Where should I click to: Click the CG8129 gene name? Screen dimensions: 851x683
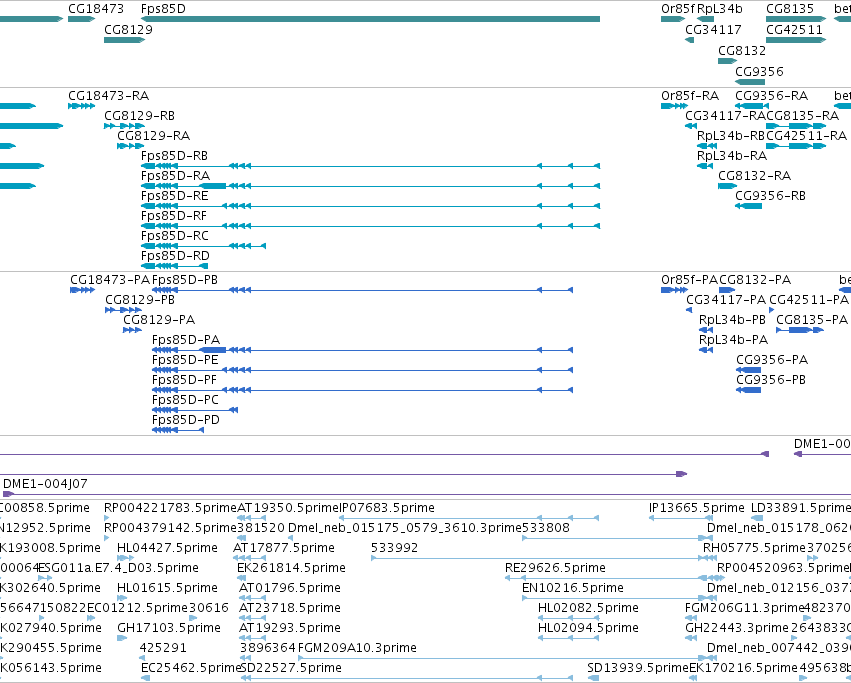pos(129,30)
